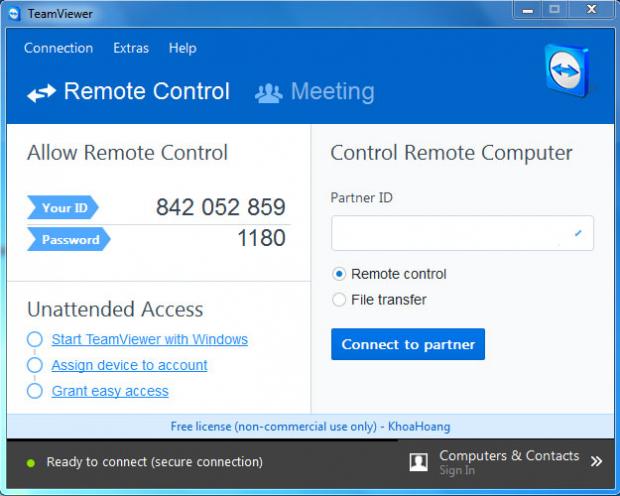Viewport: 620px width, 496px height.
Task: Click the password value 1180
Action: 261,238
